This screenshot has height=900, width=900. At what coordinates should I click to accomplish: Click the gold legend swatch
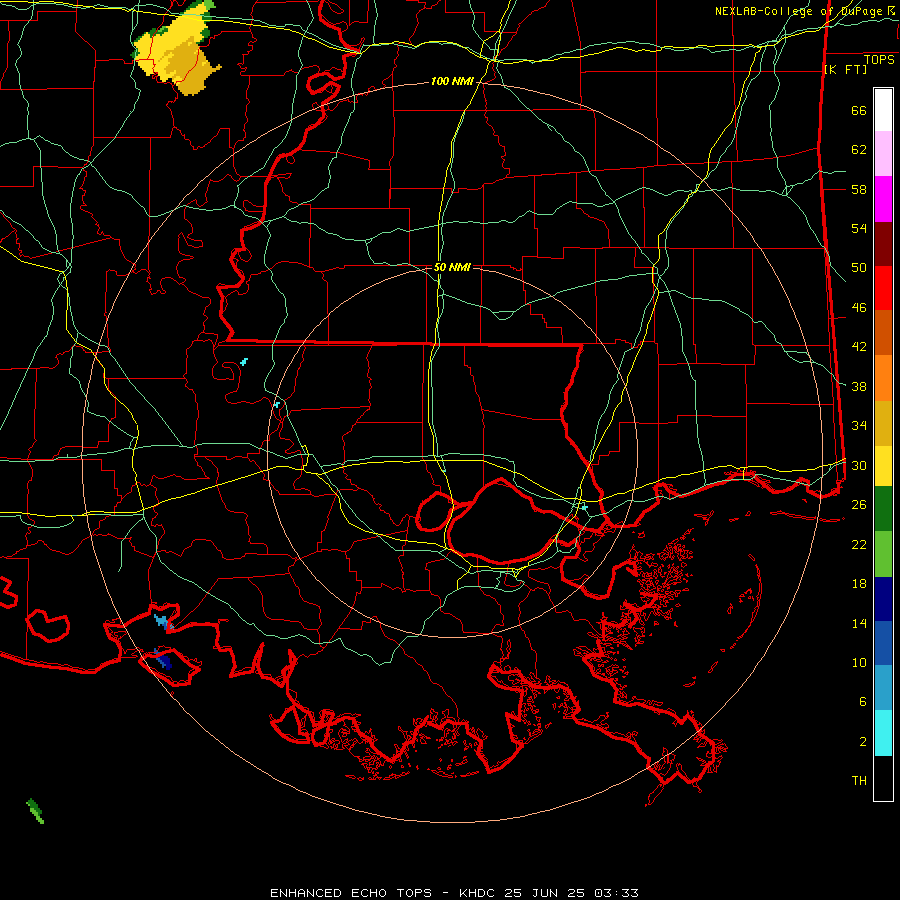883,423
